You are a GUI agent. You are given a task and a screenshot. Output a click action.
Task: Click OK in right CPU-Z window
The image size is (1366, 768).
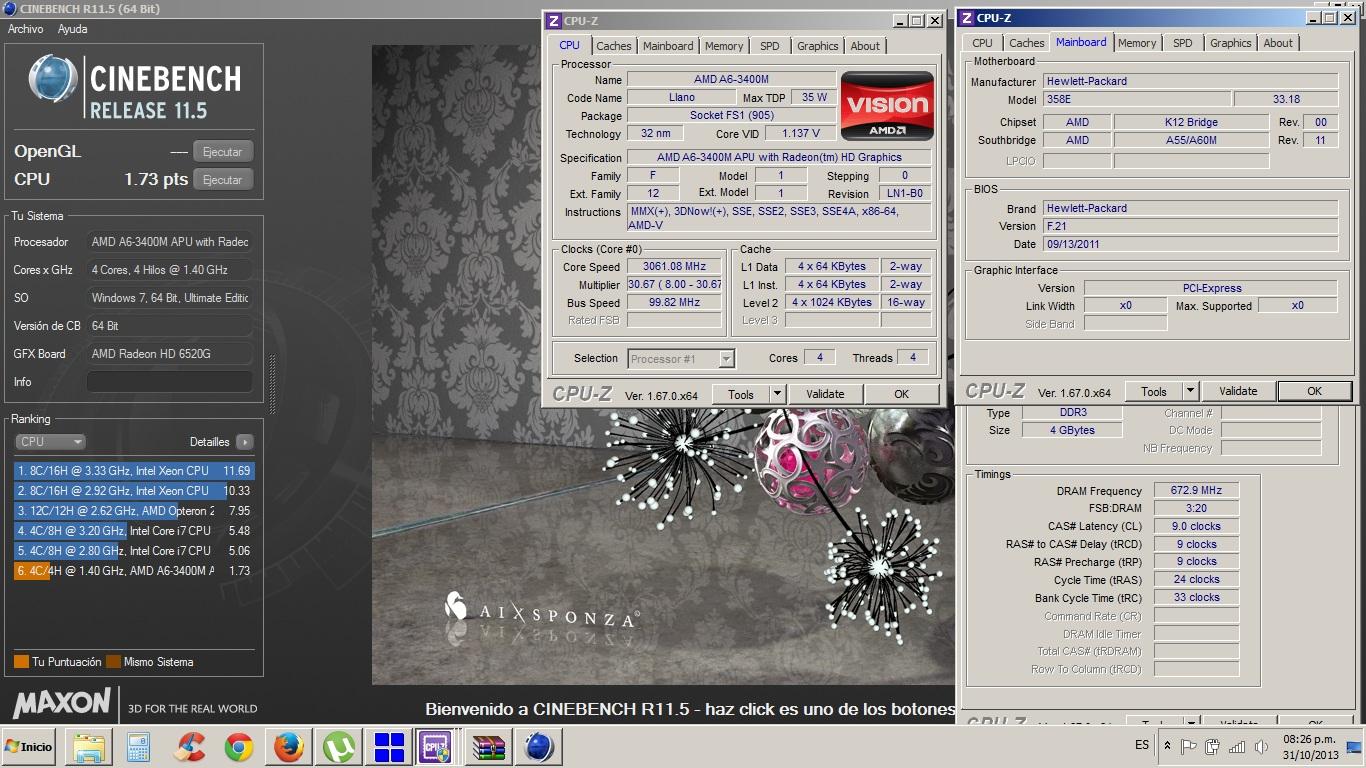point(1314,391)
